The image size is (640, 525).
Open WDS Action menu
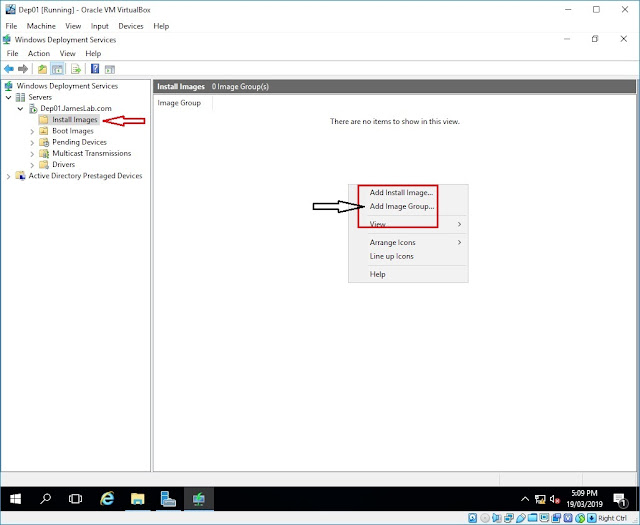39,53
